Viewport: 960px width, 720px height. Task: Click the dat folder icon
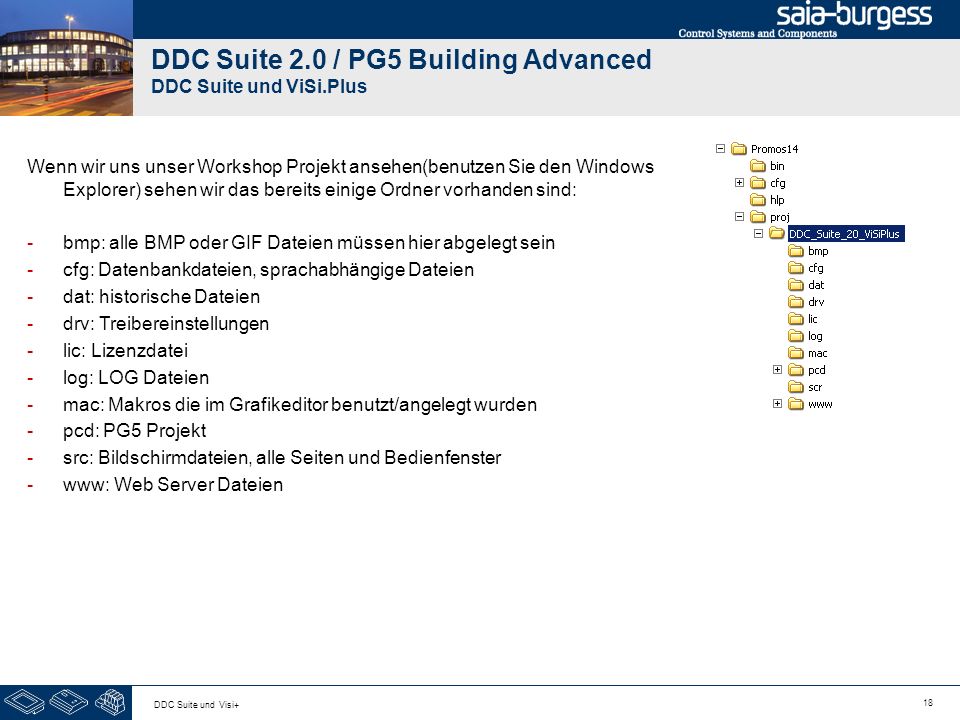click(796, 285)
